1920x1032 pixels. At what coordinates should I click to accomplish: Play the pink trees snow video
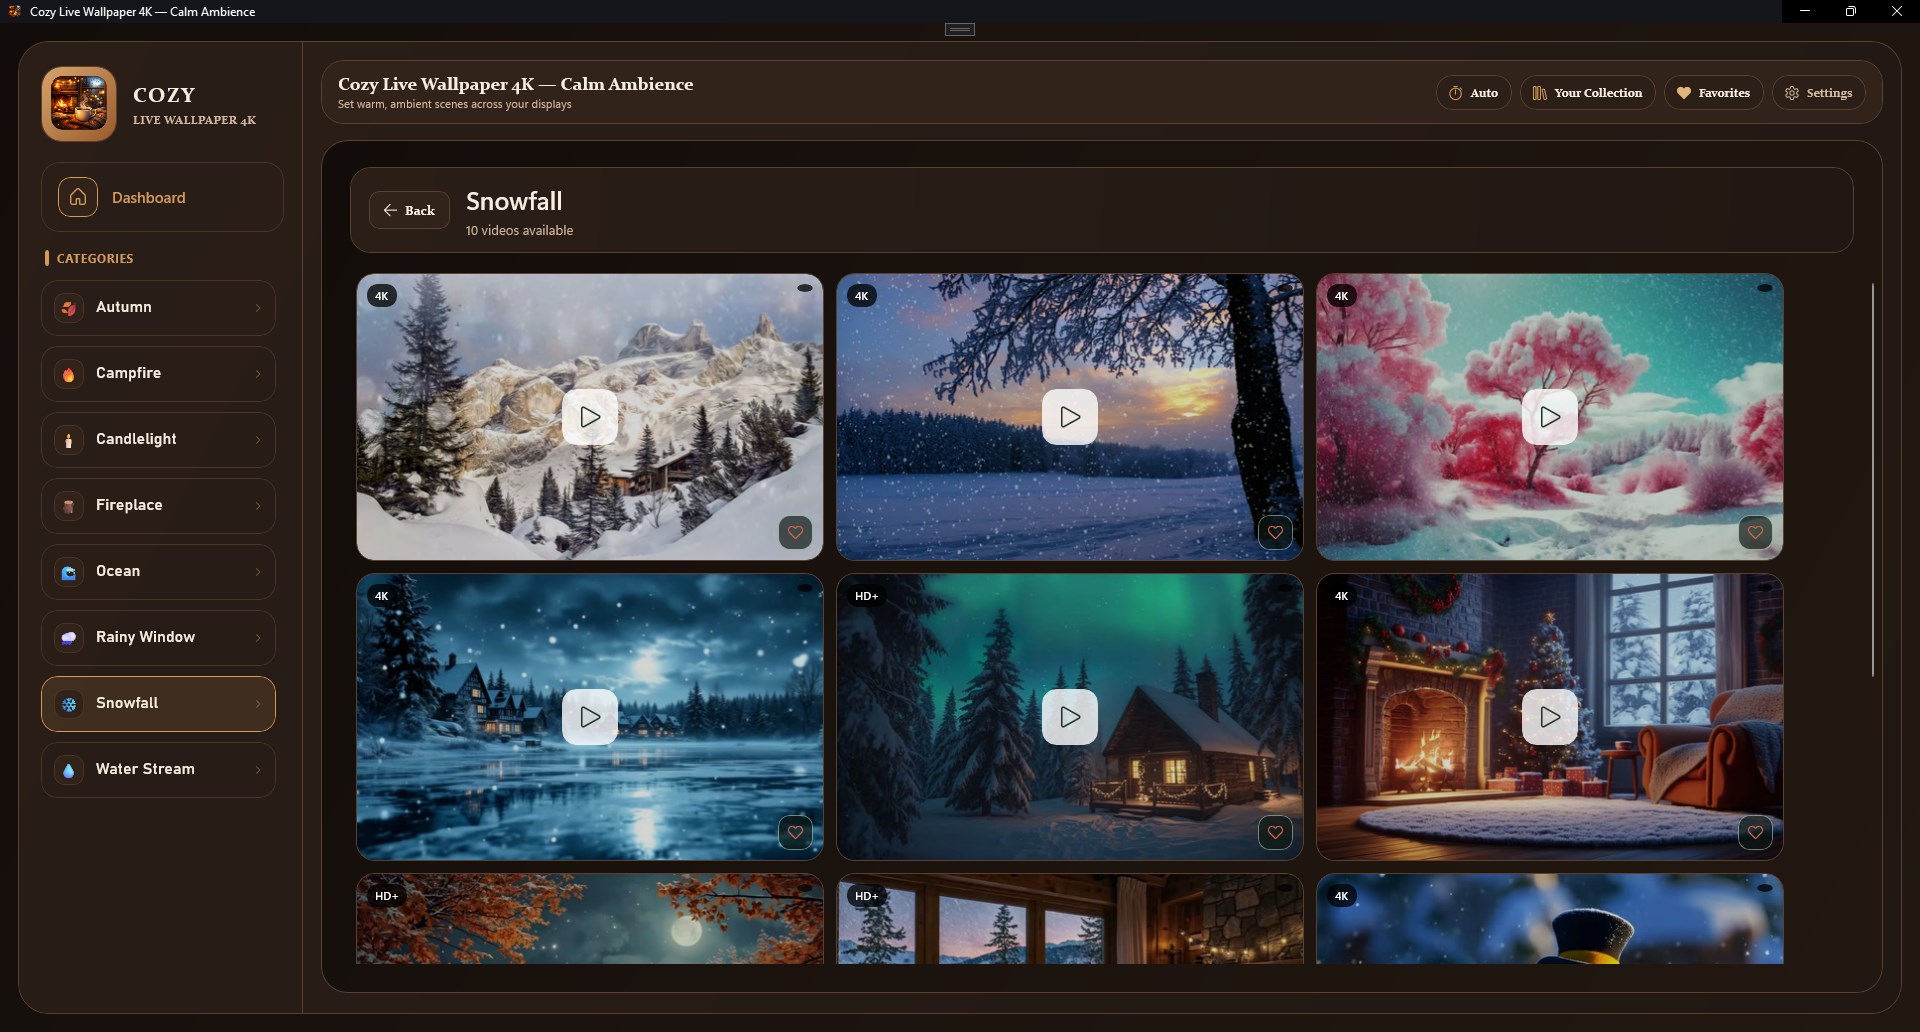click(x=1550, y=417)
